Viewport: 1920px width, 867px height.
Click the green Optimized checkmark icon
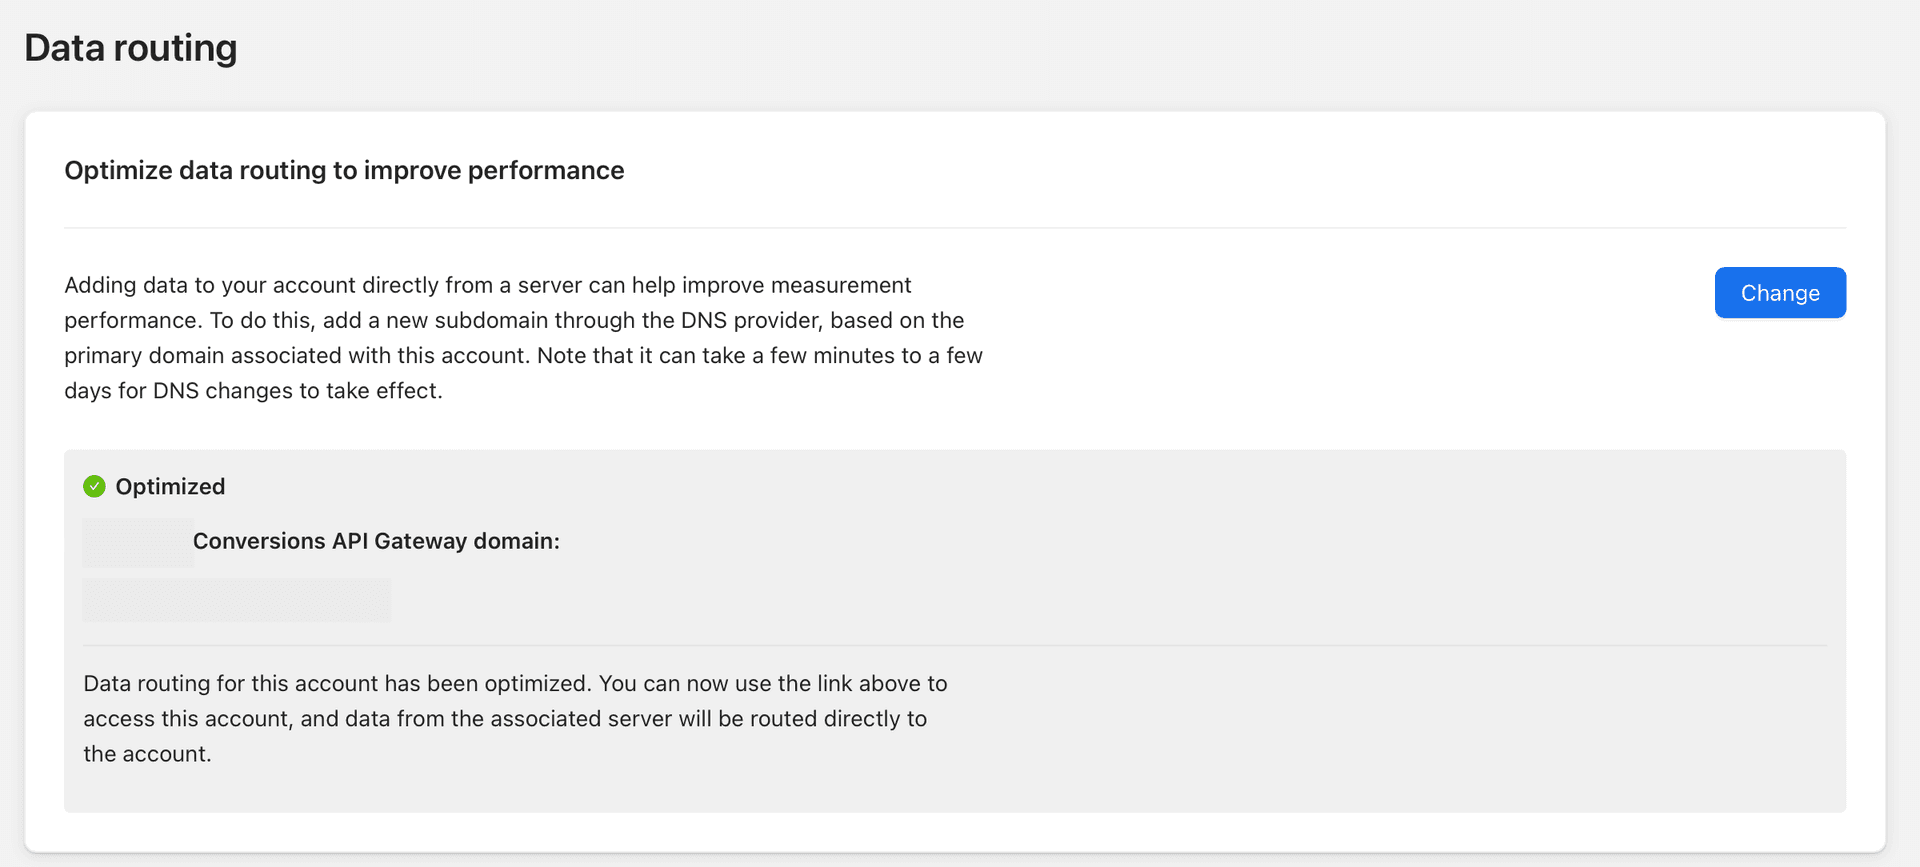[94, 487]
